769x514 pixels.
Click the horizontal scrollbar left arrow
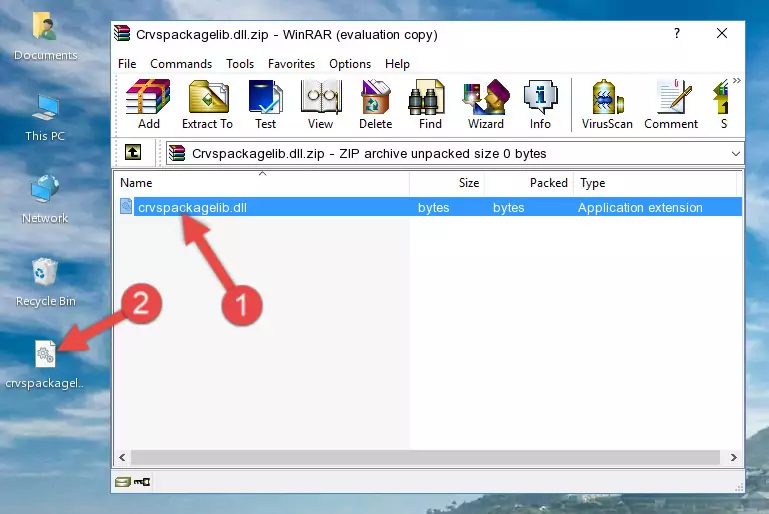123,457
